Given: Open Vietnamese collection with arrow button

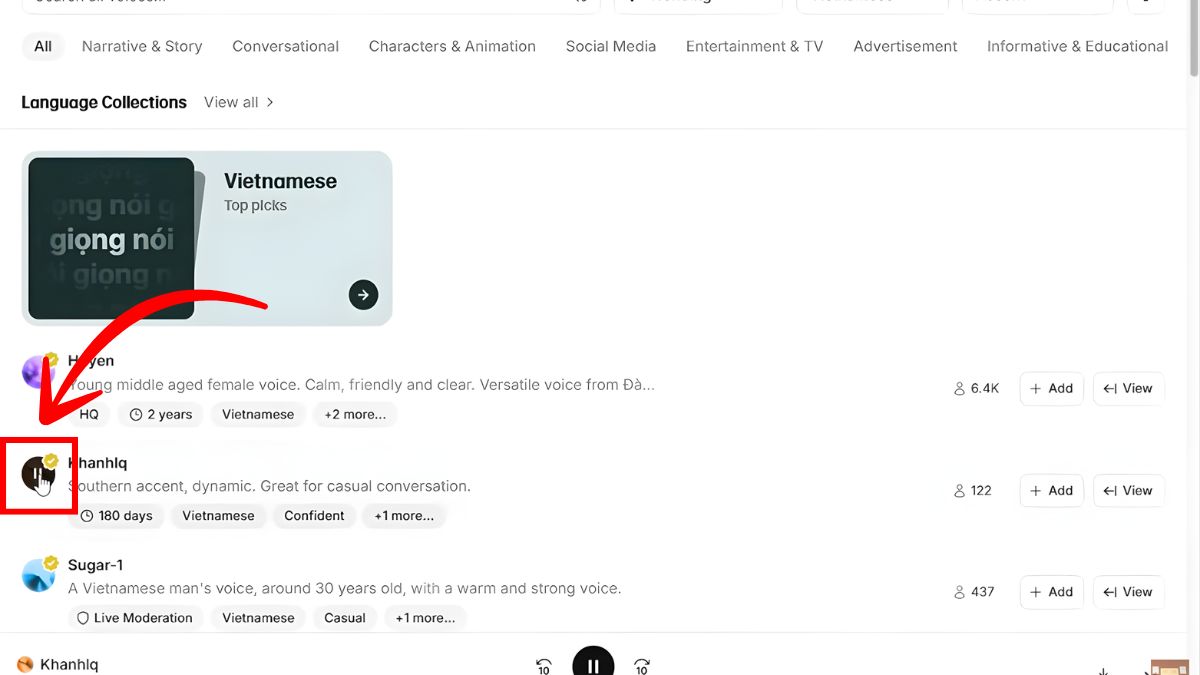Looking at the screenshot, I should click(363, 295).
